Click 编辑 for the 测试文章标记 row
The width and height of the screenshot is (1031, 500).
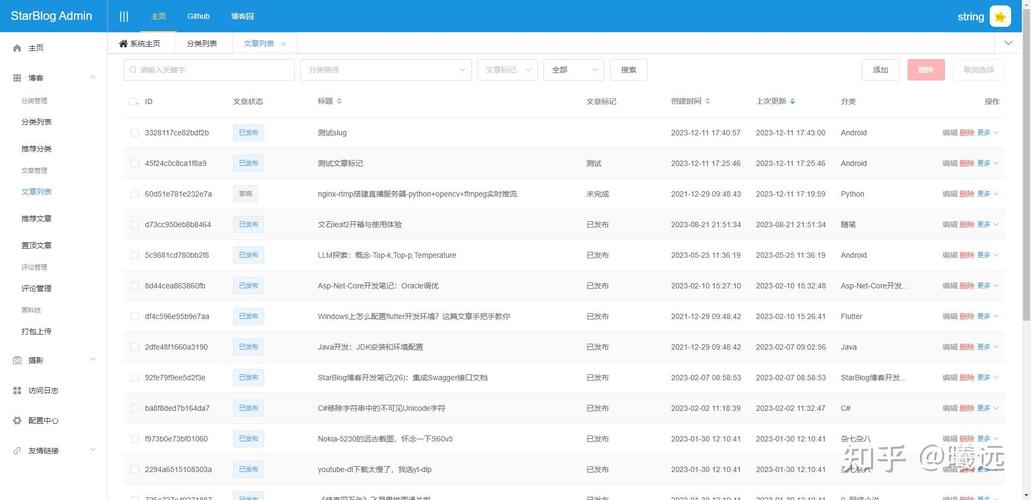(x=950, y=163)
